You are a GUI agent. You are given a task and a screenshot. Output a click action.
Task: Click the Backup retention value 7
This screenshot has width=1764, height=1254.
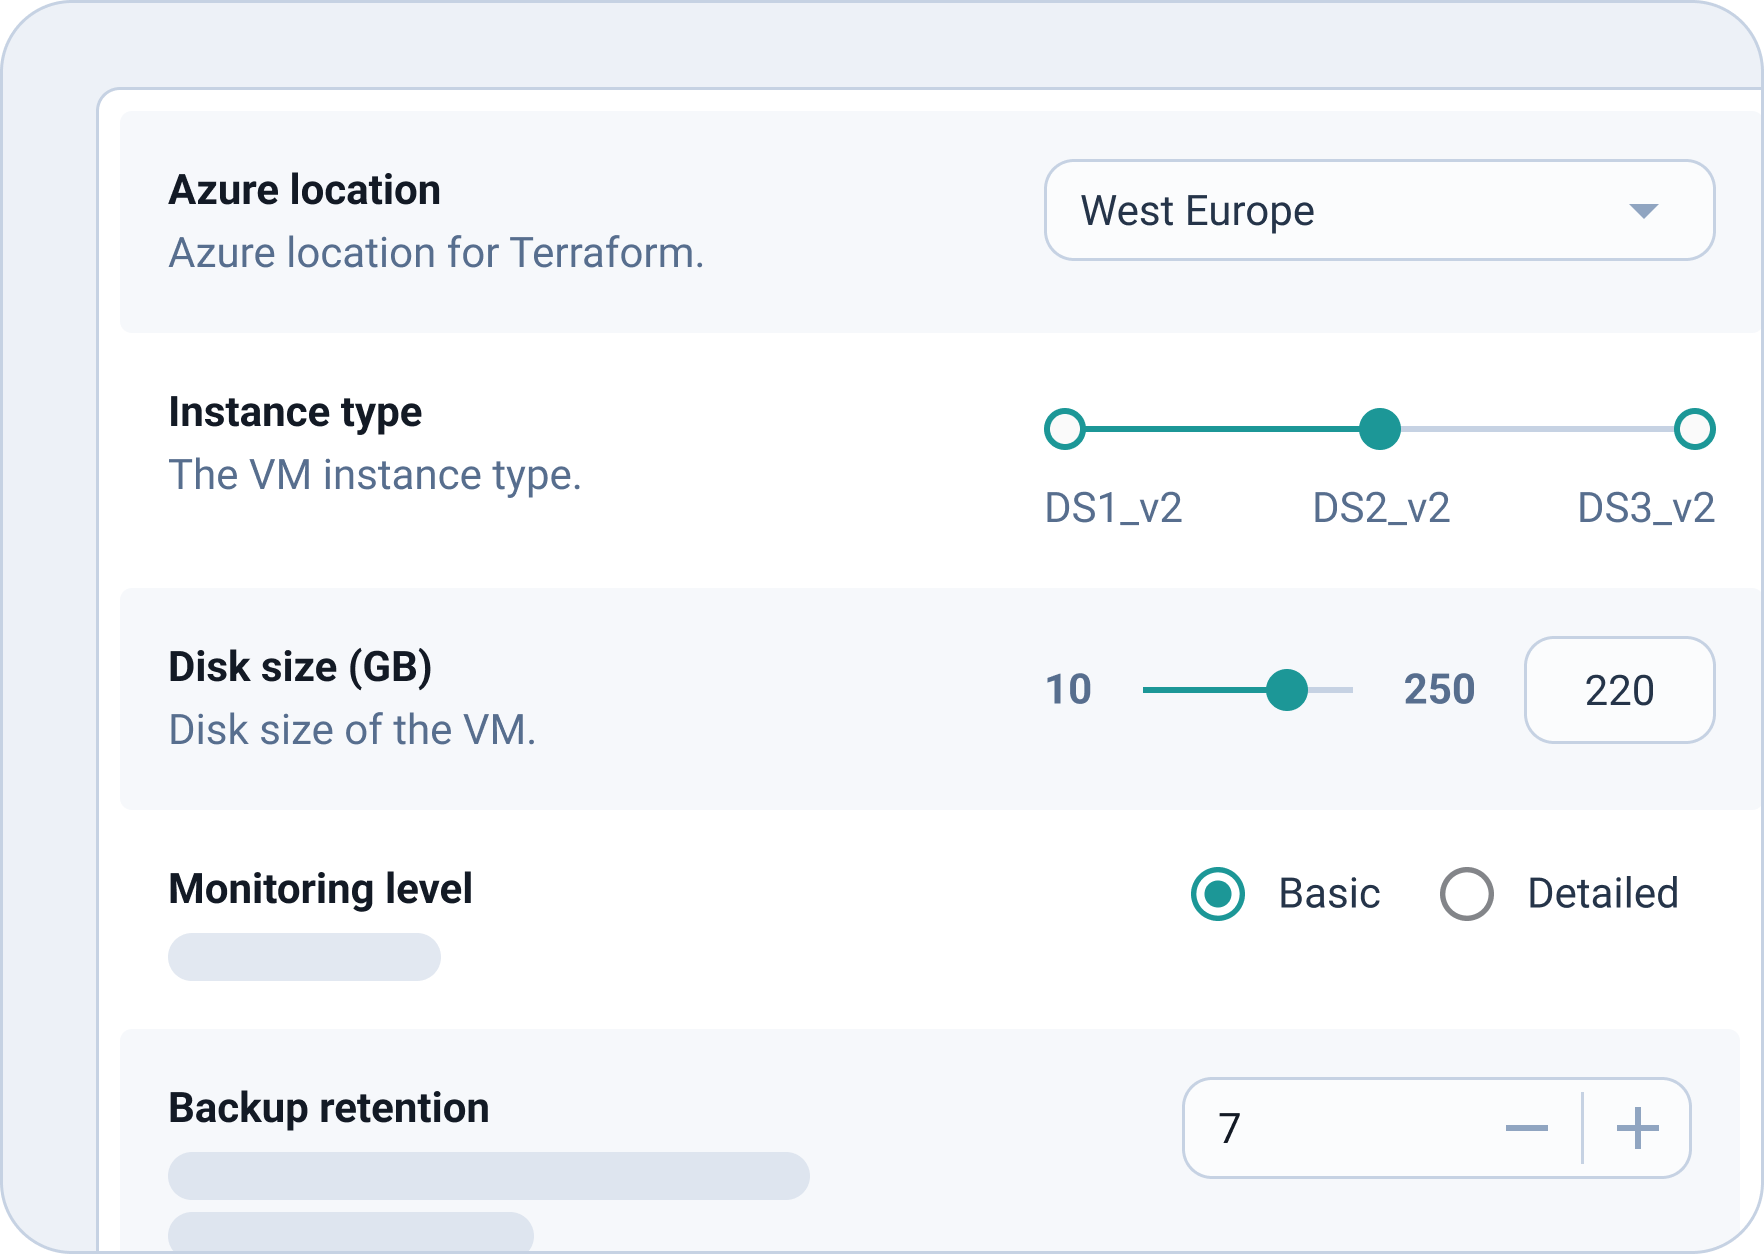tap(1230, 1128)
